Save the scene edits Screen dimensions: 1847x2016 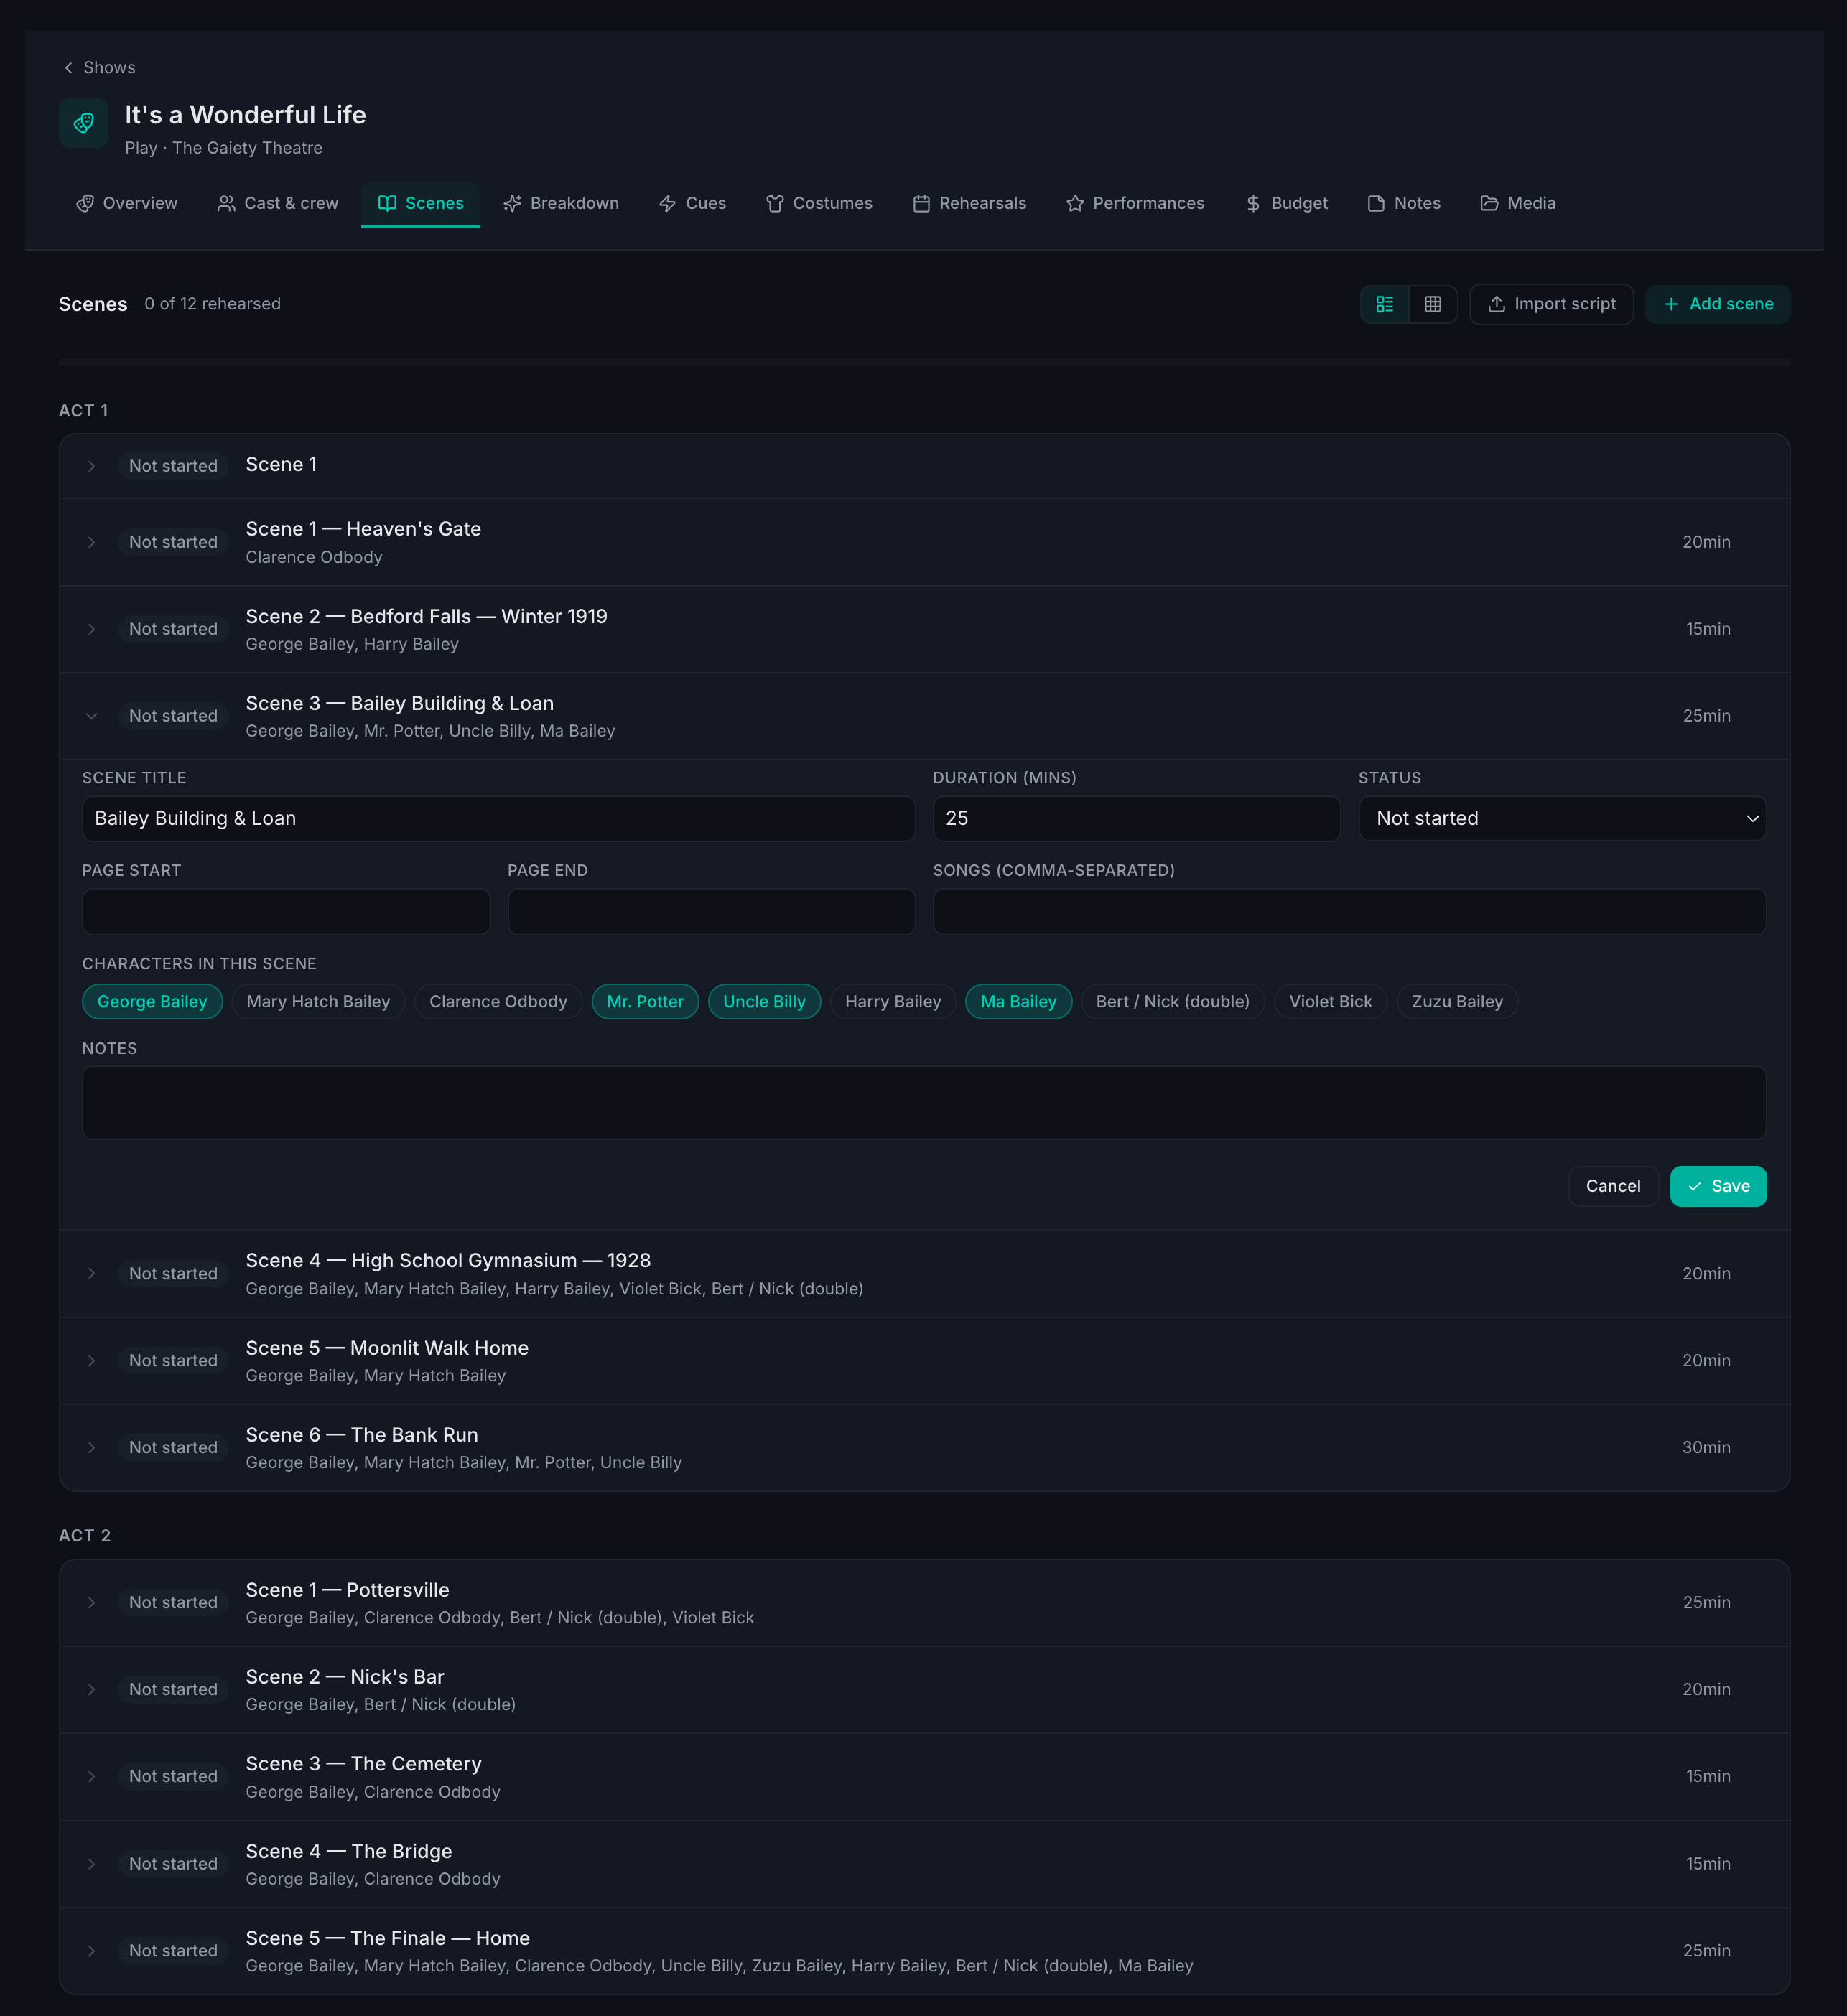click(1717, 1186)
